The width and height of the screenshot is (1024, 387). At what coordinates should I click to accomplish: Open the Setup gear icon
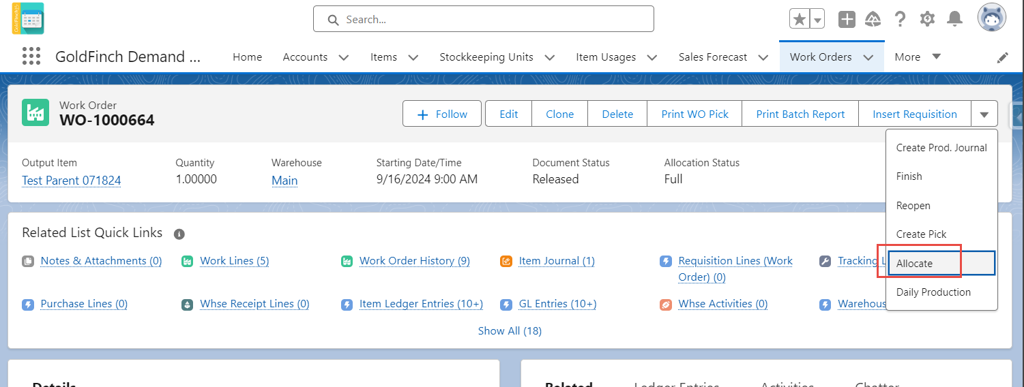pos(927,19)
